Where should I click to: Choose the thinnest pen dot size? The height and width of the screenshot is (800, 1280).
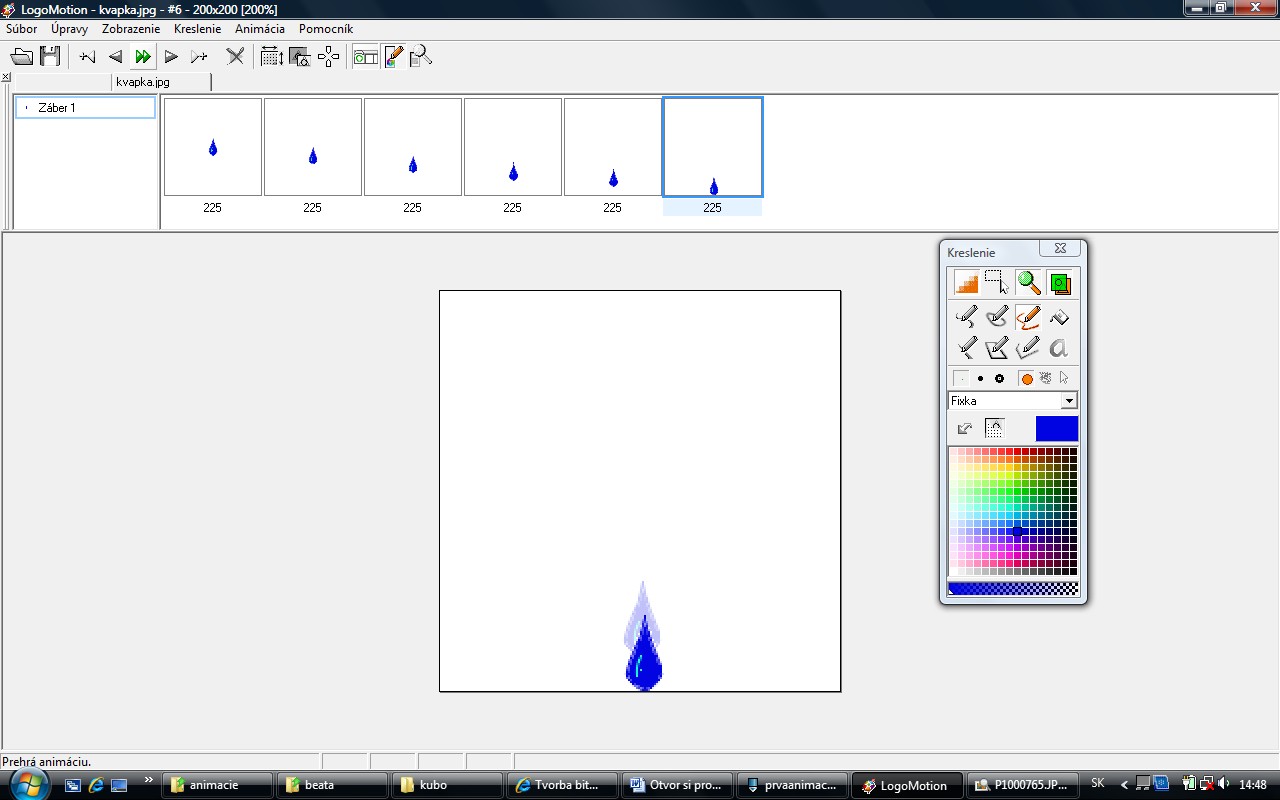(961, 379)
